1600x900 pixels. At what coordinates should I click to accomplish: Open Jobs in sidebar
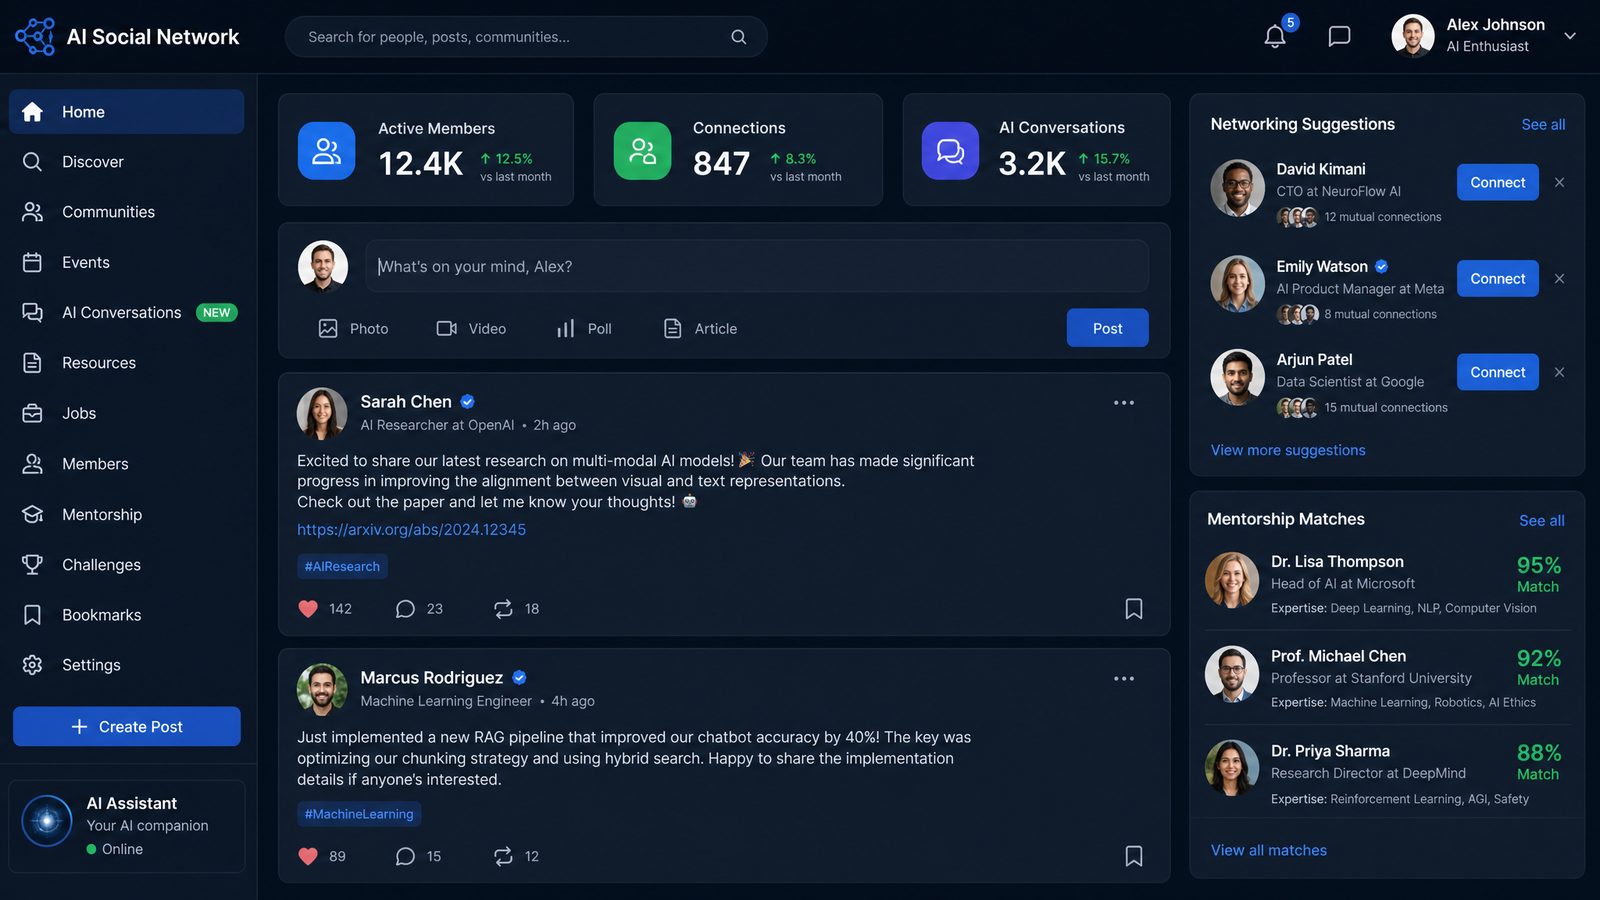126,413
